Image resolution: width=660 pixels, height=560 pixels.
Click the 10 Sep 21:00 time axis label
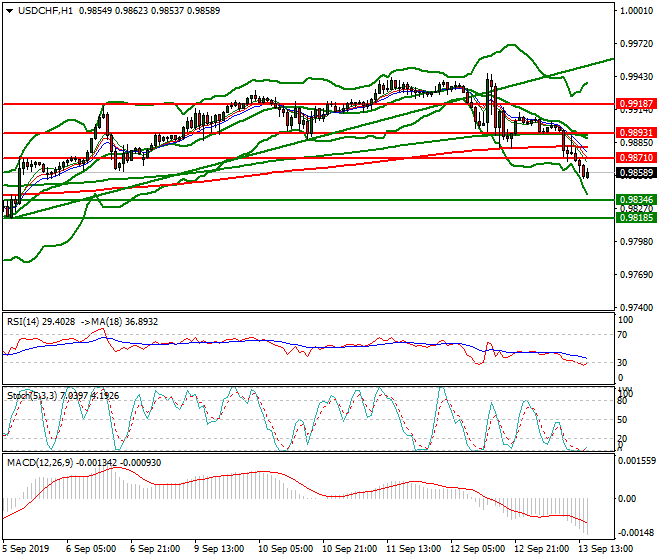[349, 549]
